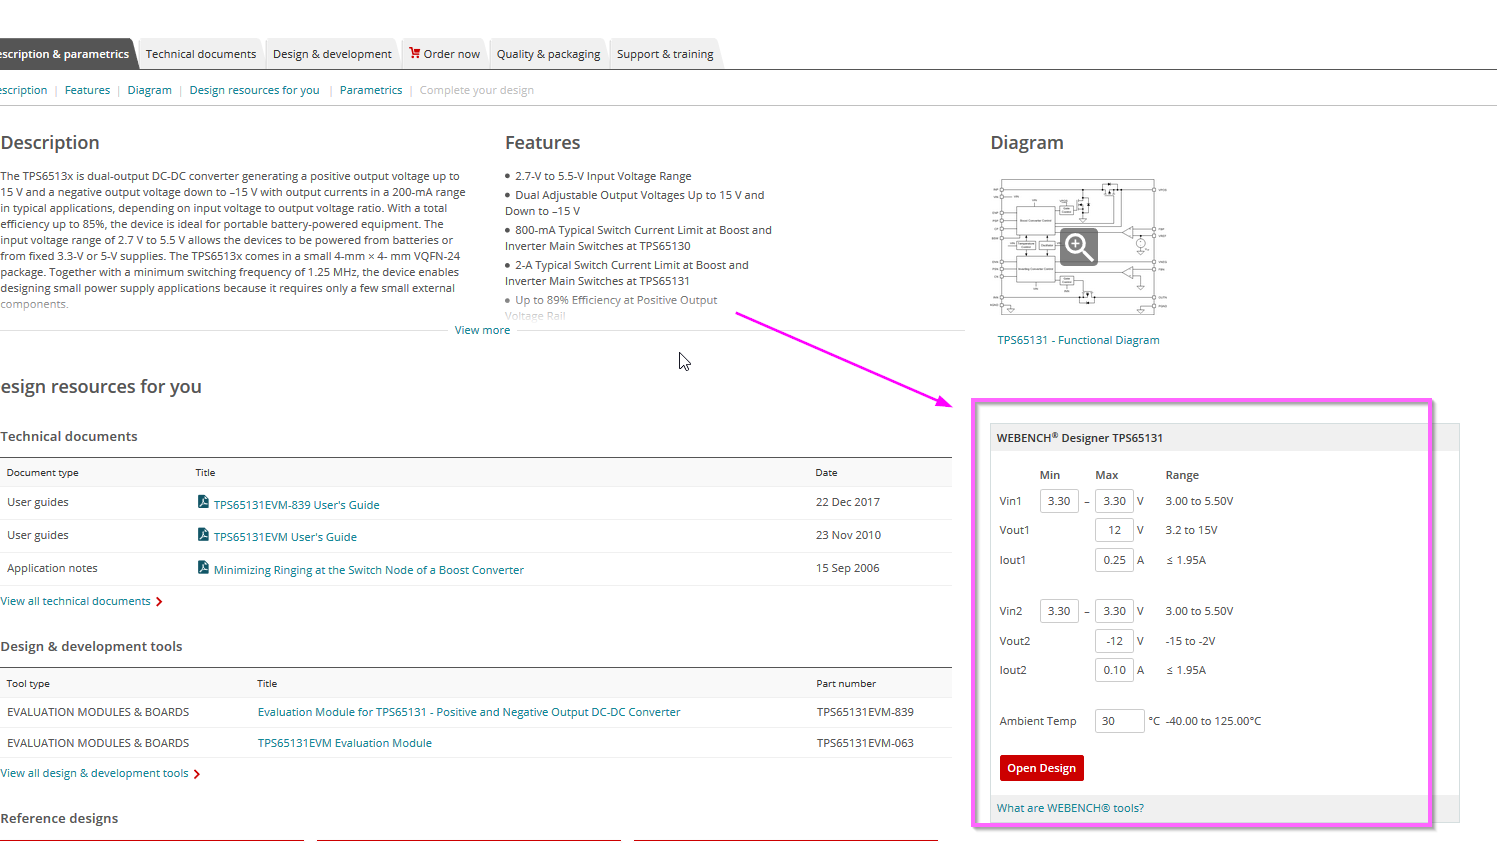View all technical documents
The width and height of the screenshot is (1497, 843).
75,601
